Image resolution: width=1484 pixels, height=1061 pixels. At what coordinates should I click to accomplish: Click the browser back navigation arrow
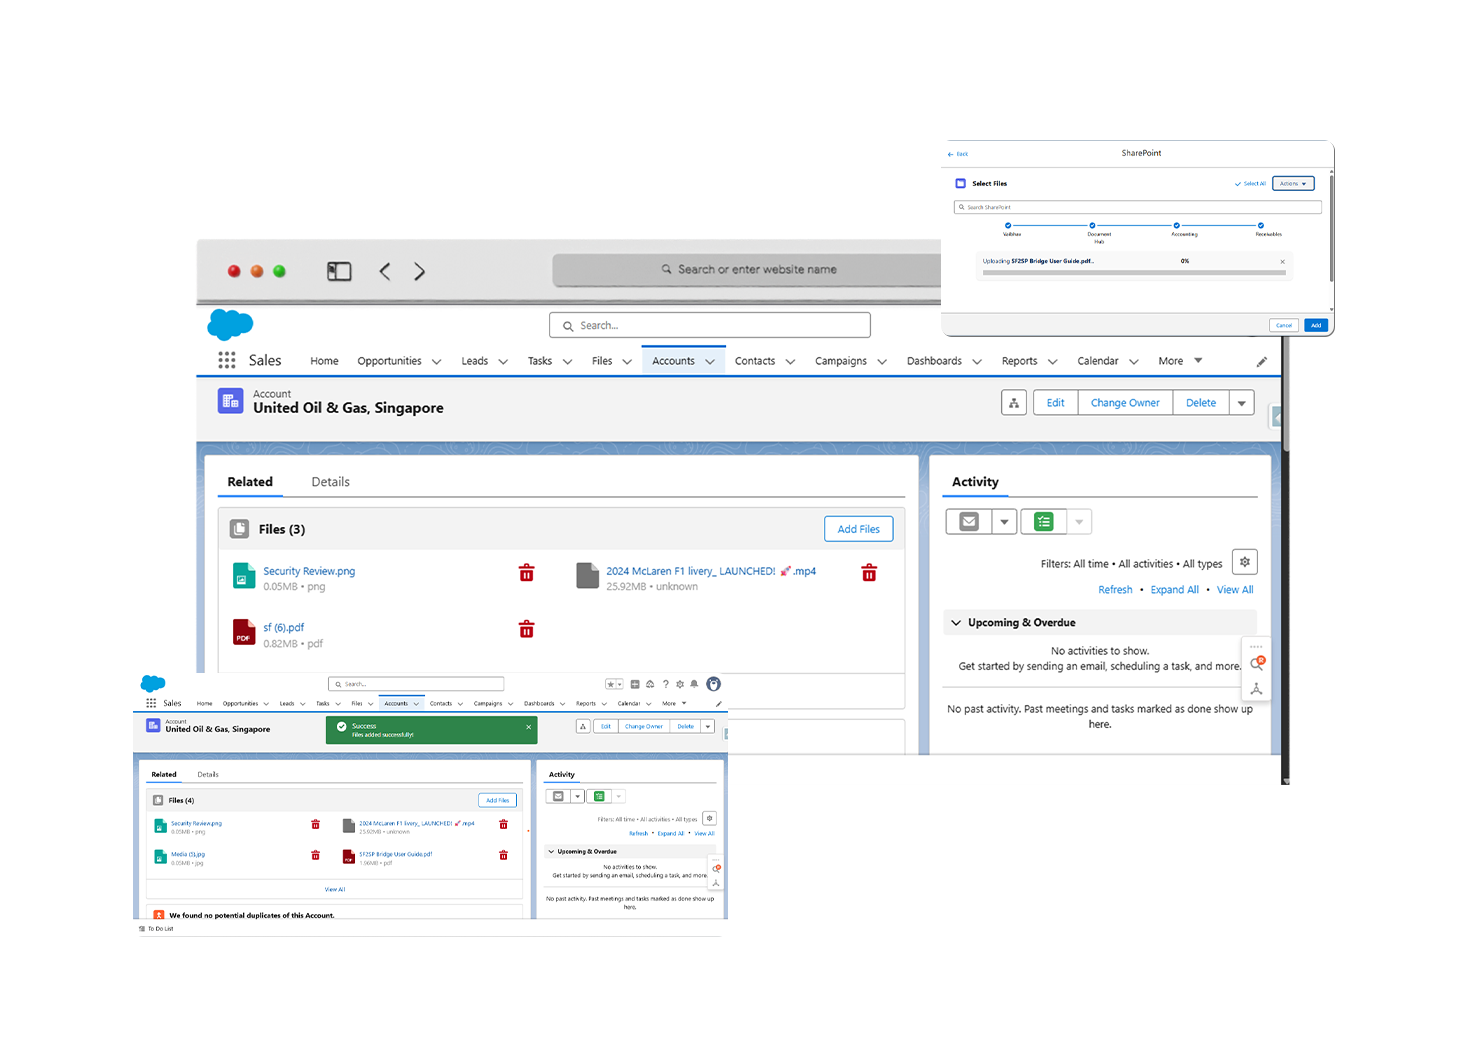click(x=384, y=271)
